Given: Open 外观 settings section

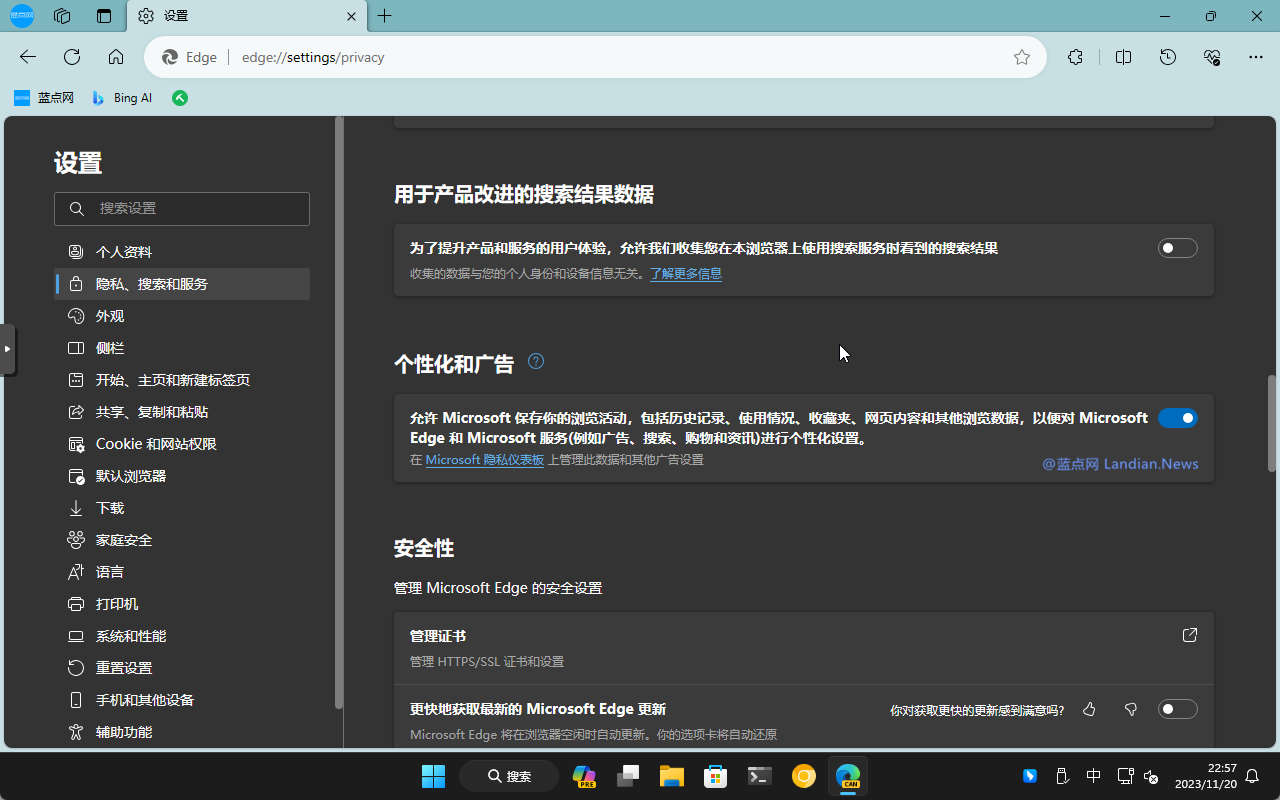Looking at the screenshot, I should (182, 316).
